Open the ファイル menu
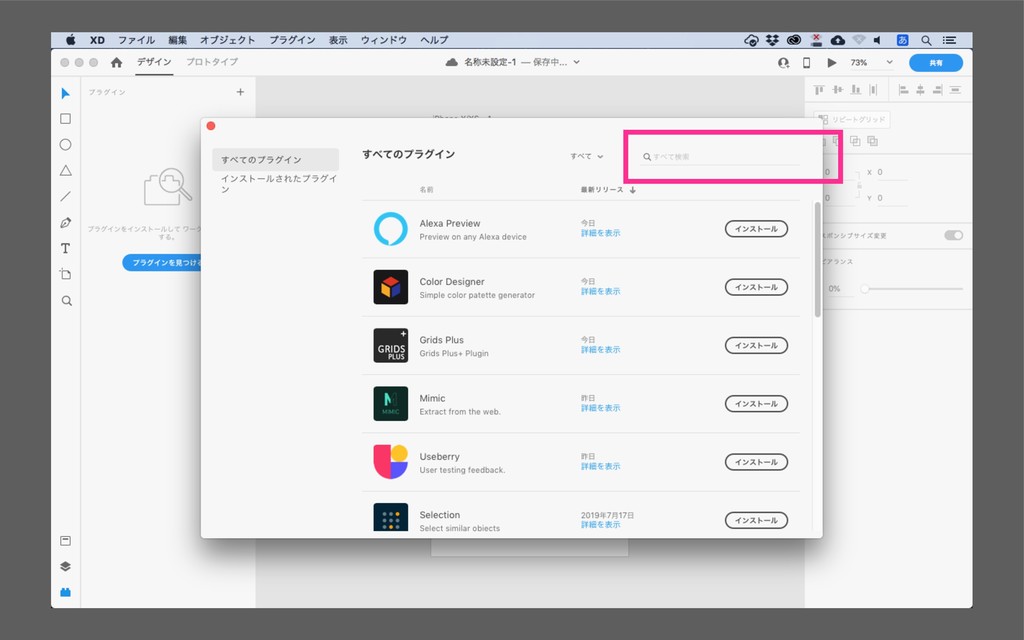Viewport: 1024px width, 640px height. click(136, 40)
